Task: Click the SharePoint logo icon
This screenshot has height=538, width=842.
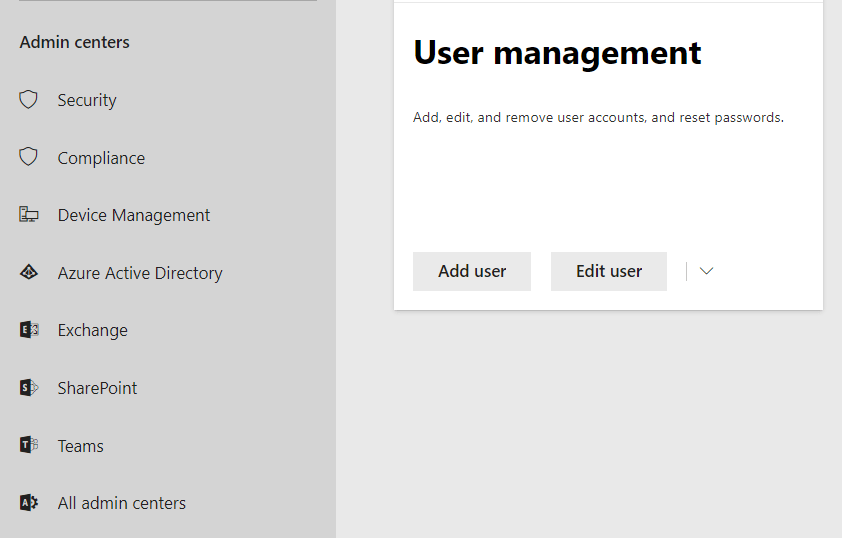Action: [x=29, y=388]
